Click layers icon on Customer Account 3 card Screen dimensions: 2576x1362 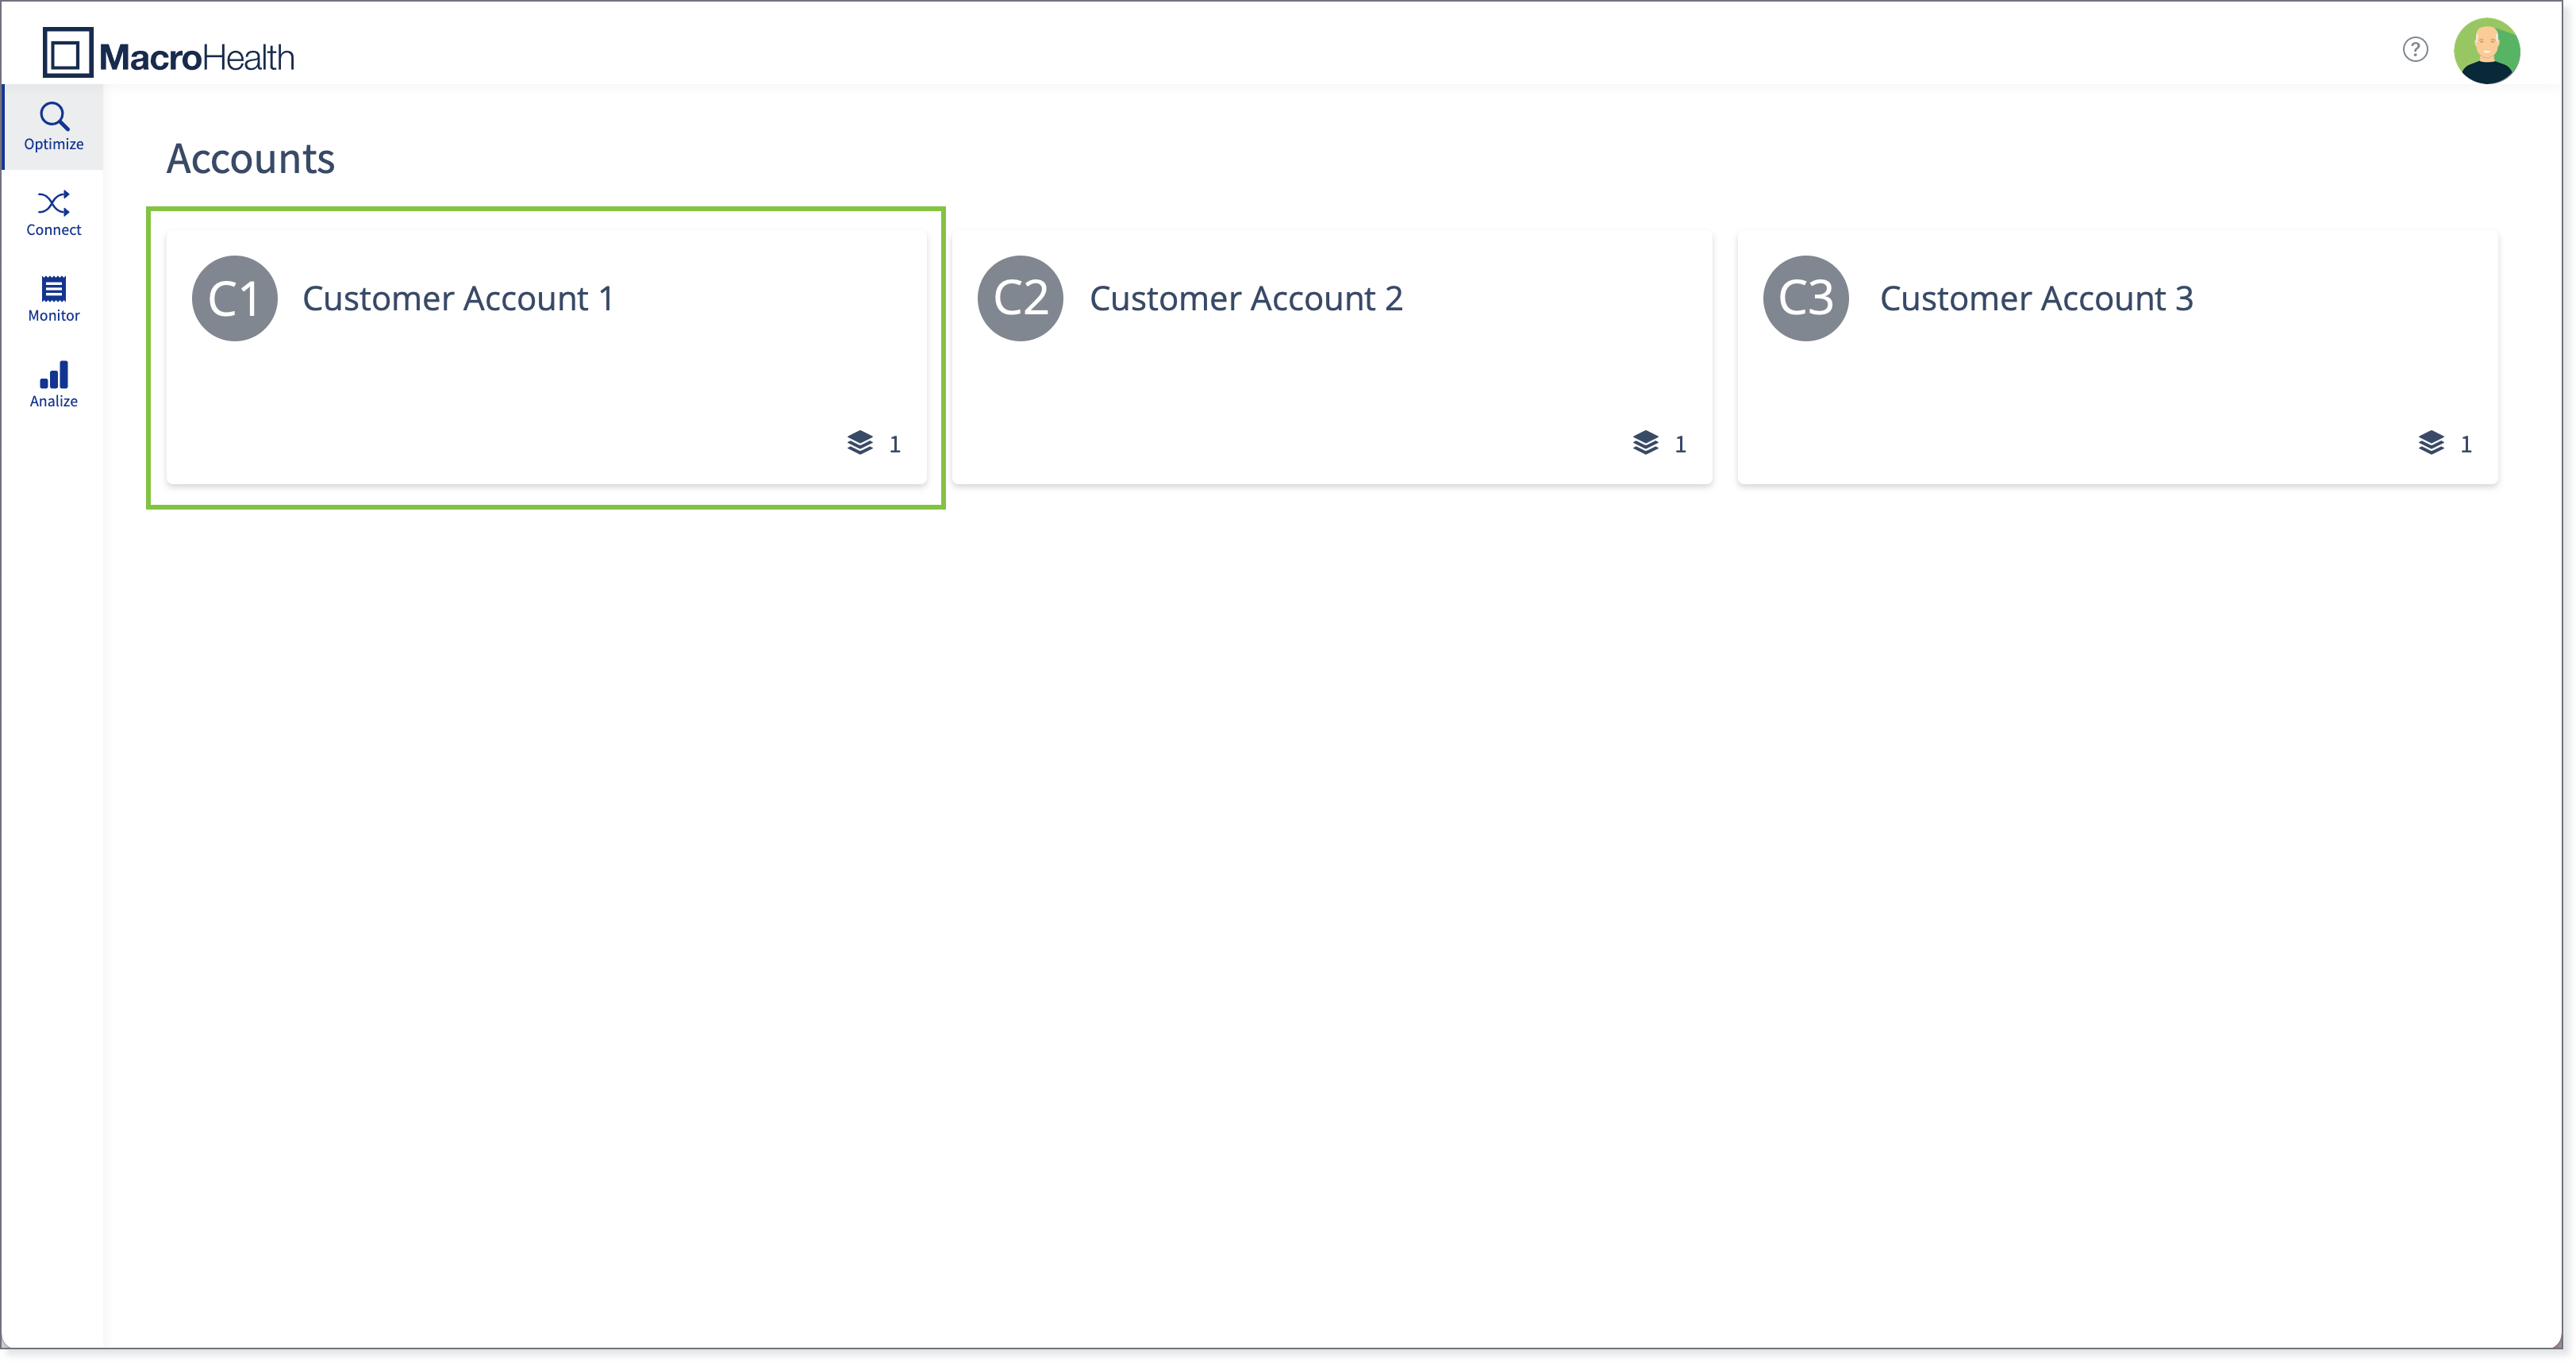pos(2431,443)
